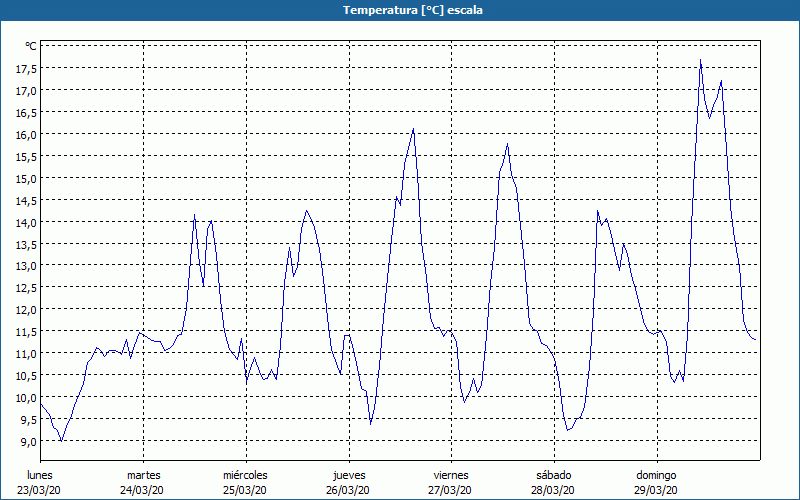Click the °C unit label
The height and width of the screenshot is (500, 800).
click(31, 46)
